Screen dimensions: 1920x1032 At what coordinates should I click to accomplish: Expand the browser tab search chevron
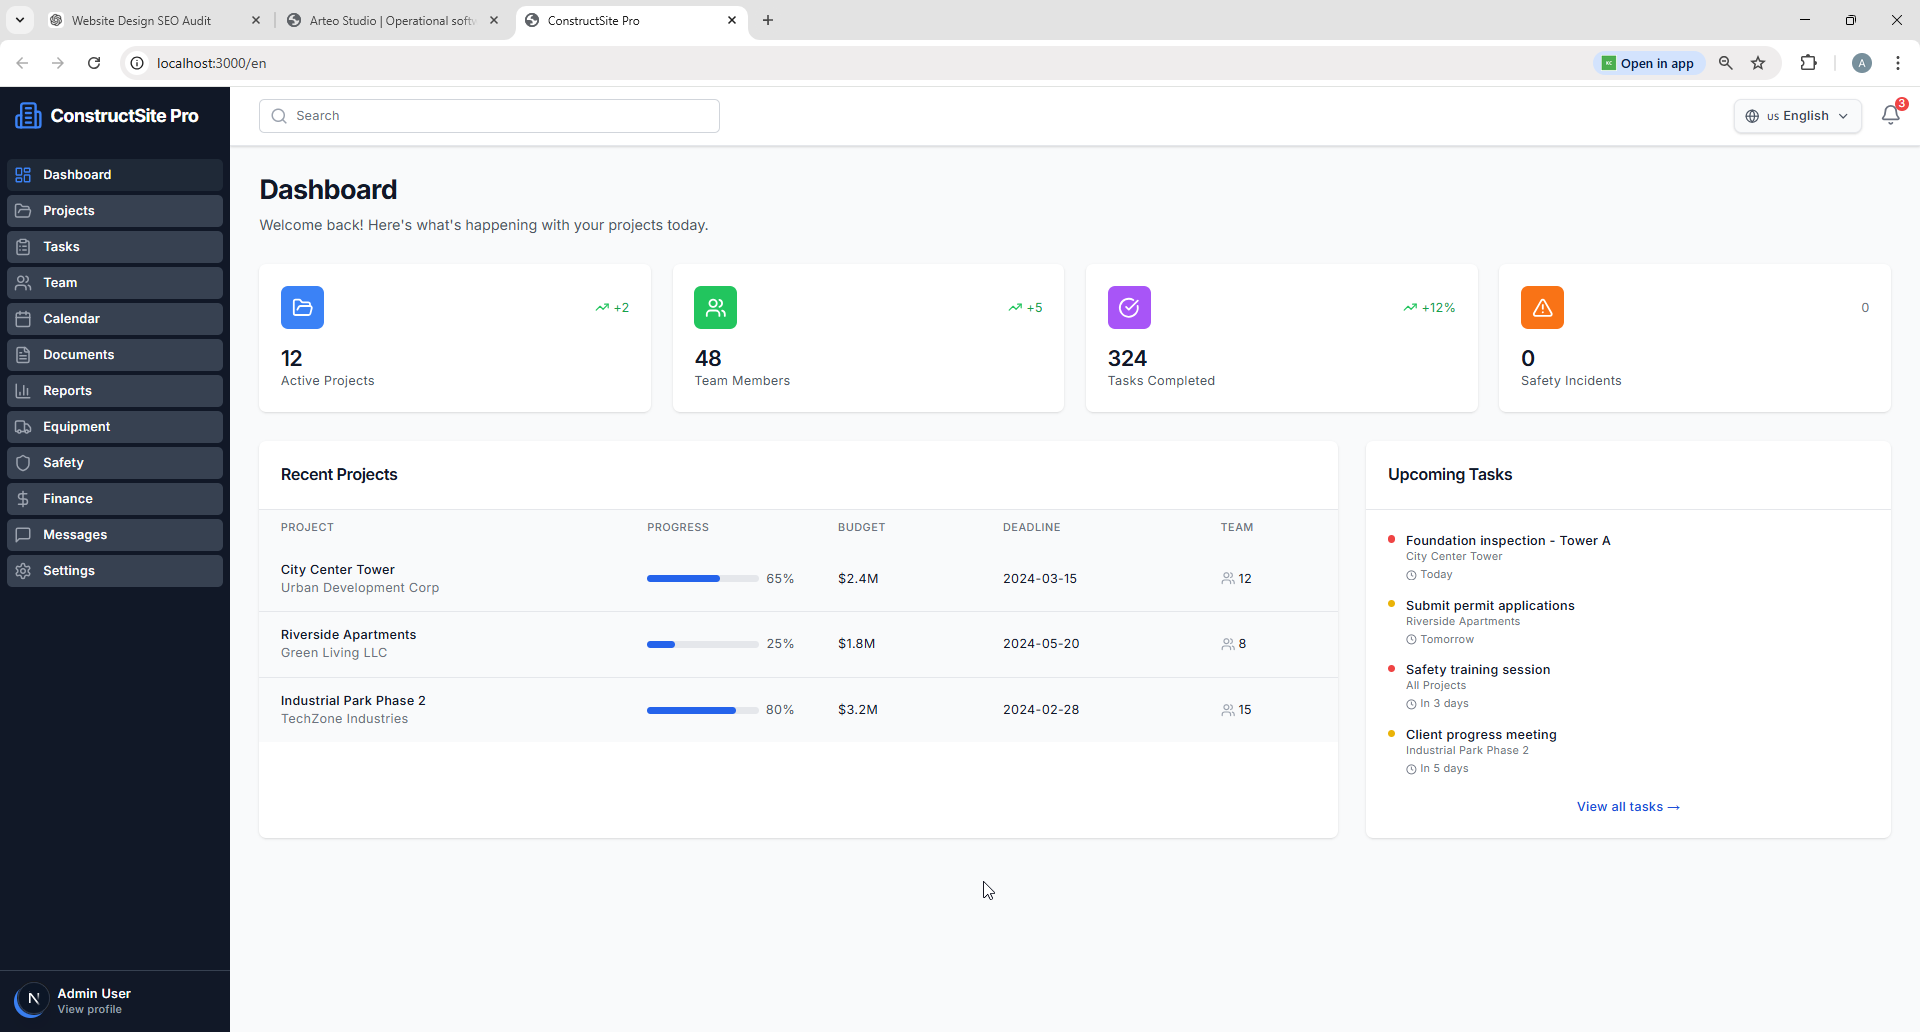[20, 20]
